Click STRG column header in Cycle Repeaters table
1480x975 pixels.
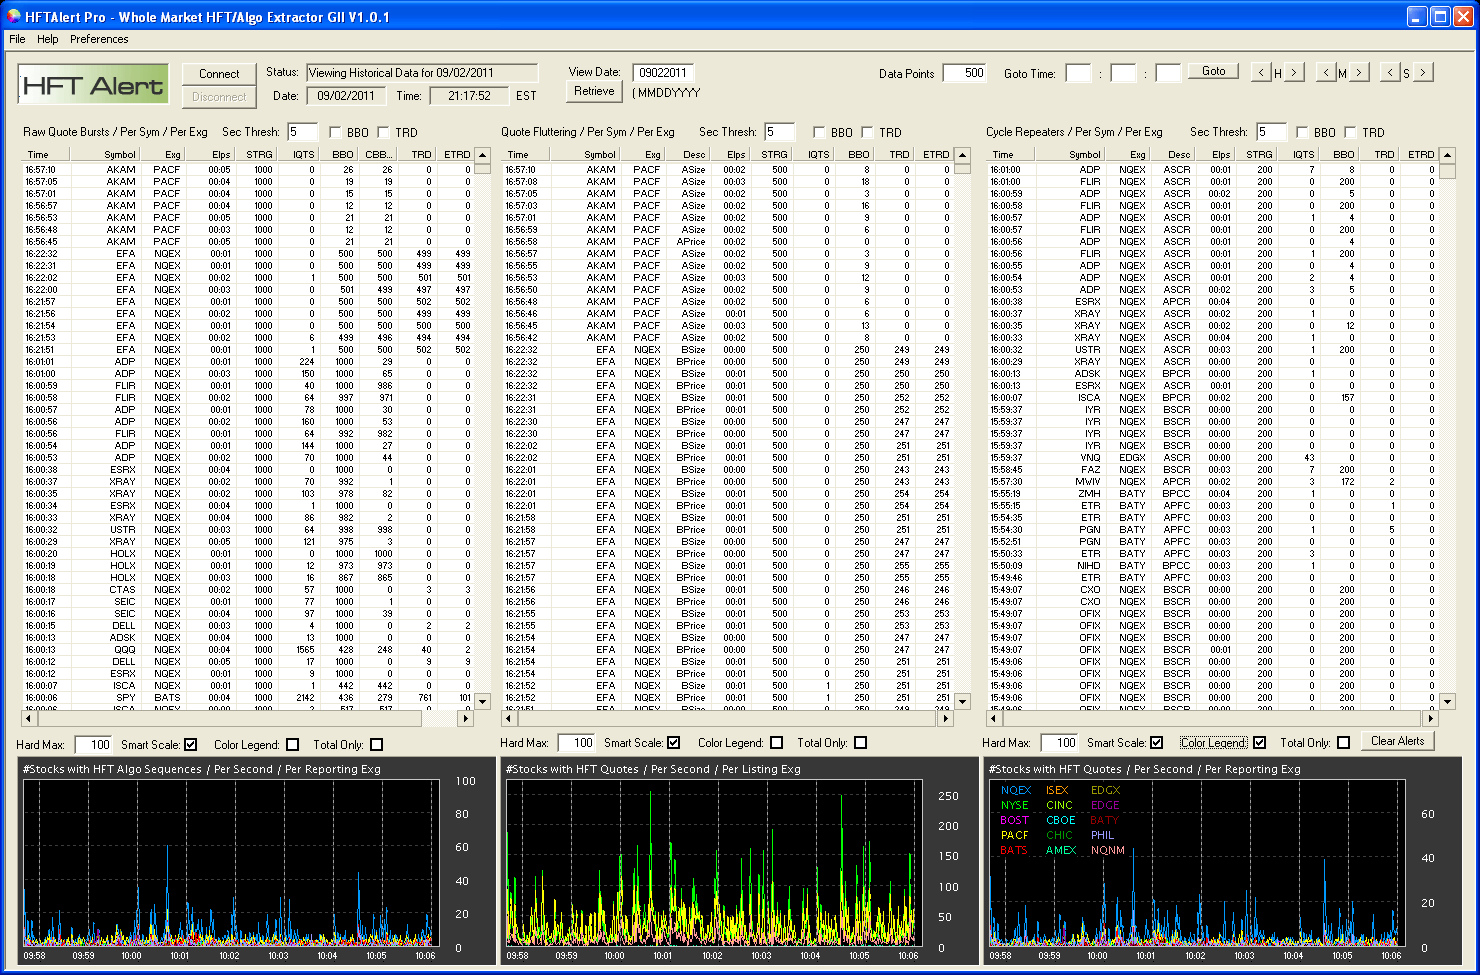[x=1255, y=154]
